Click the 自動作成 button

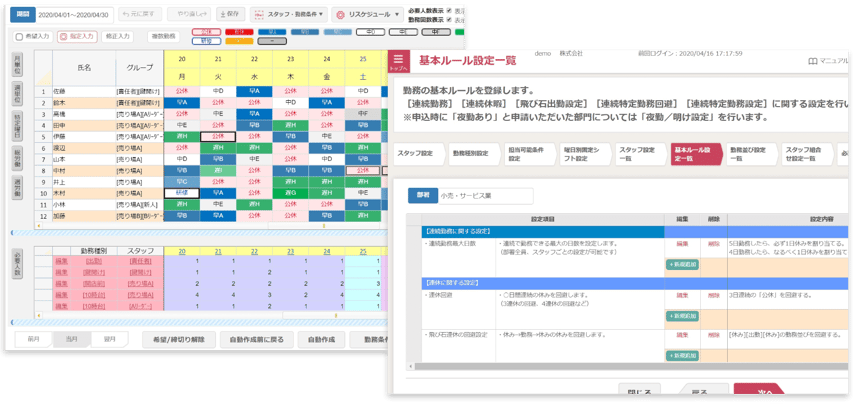coord(321,339)
